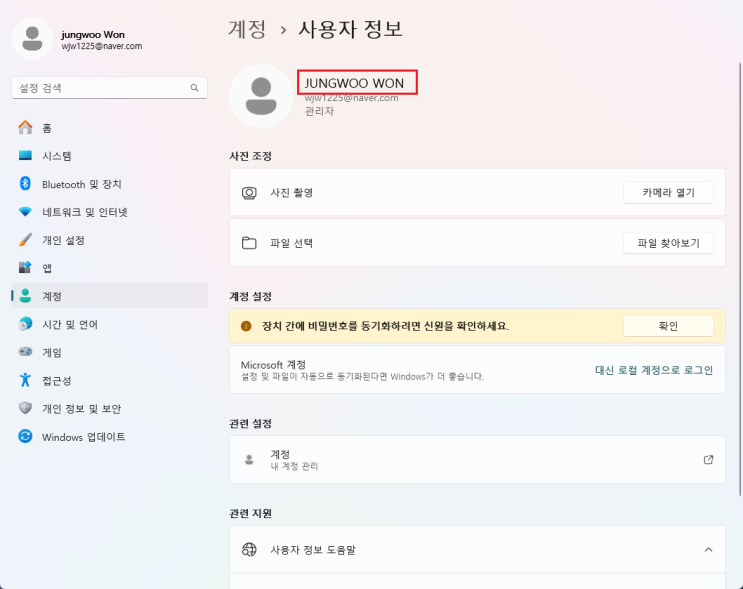Open the 홈 settings page
This screenshot has height=589, width=743.
click(109, 127)
